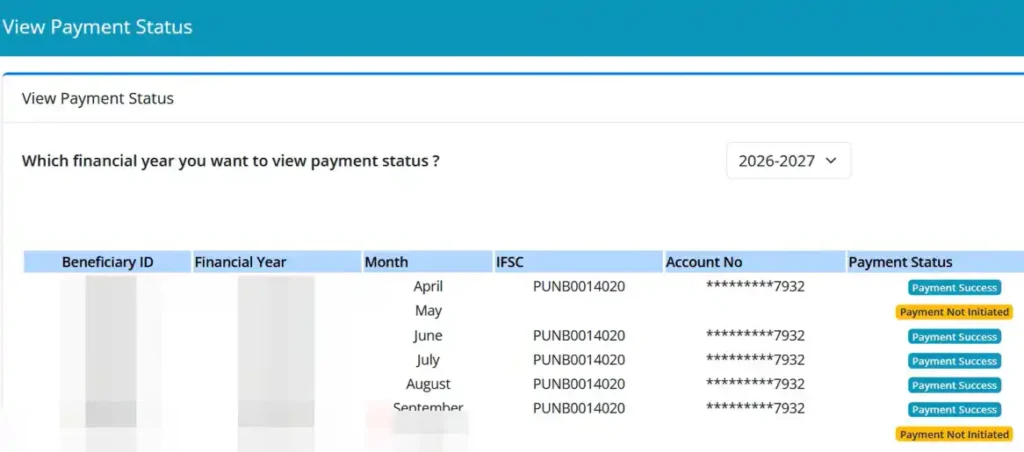Click the IFSC column header
Screen dimensions: 1024x452
579,262
